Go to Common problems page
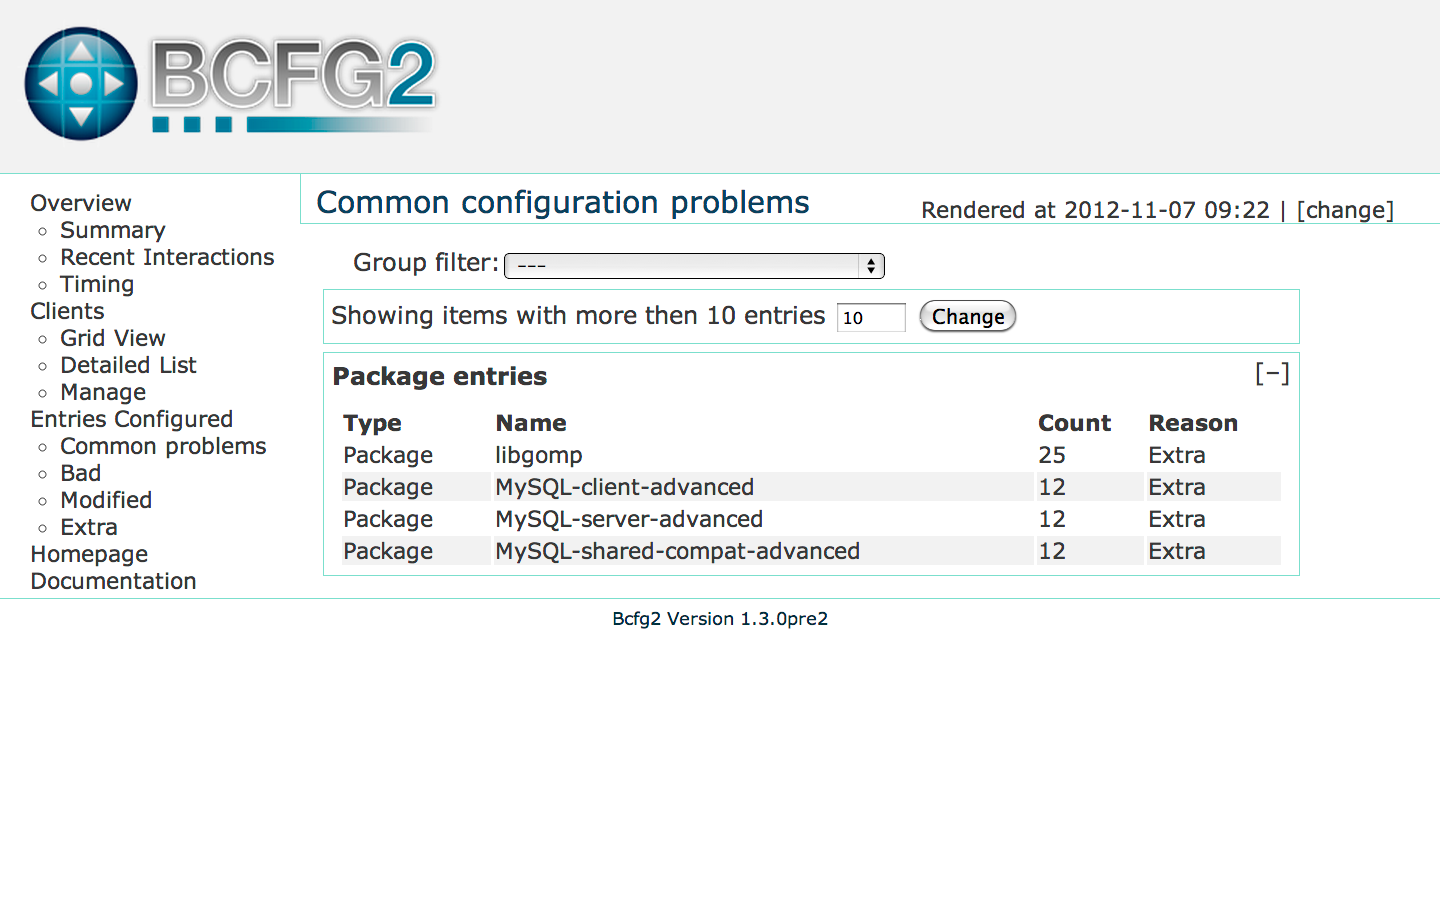This screenshot has height=900, width=1440. pos(163,446)
